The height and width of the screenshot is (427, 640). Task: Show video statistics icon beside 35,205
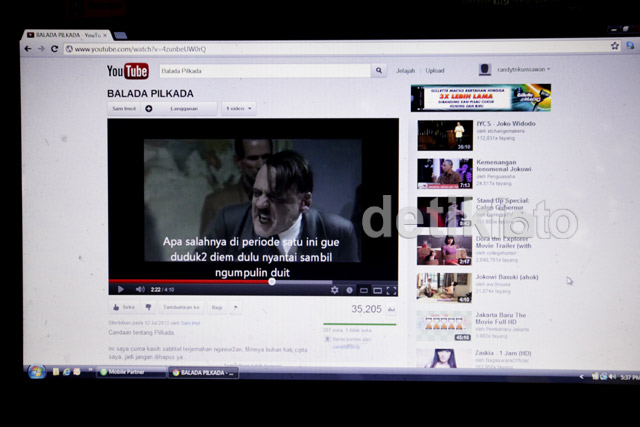click(x=391, y=309)
